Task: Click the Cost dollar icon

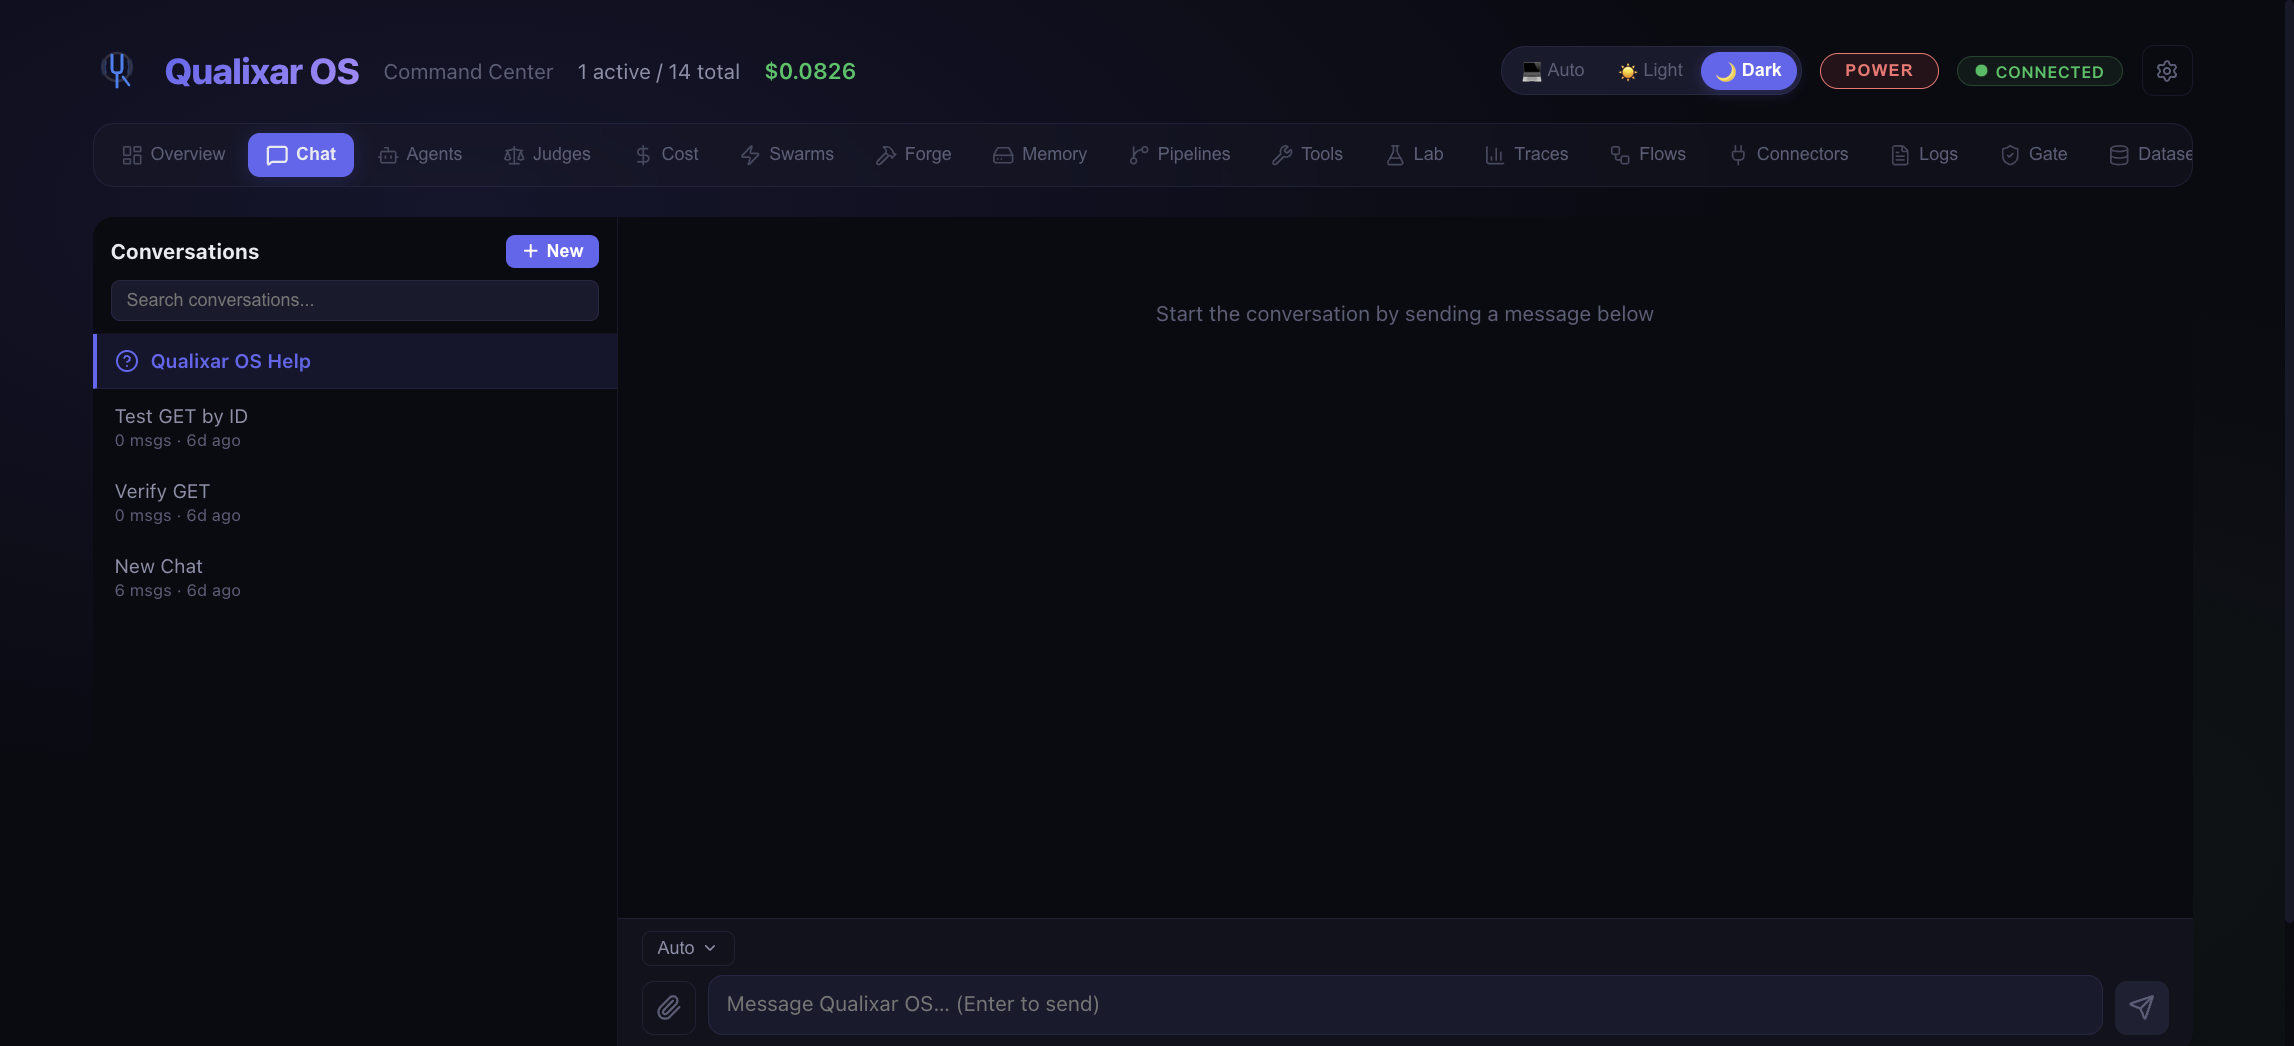Action: pyautogui.click(x=643, y=155)
